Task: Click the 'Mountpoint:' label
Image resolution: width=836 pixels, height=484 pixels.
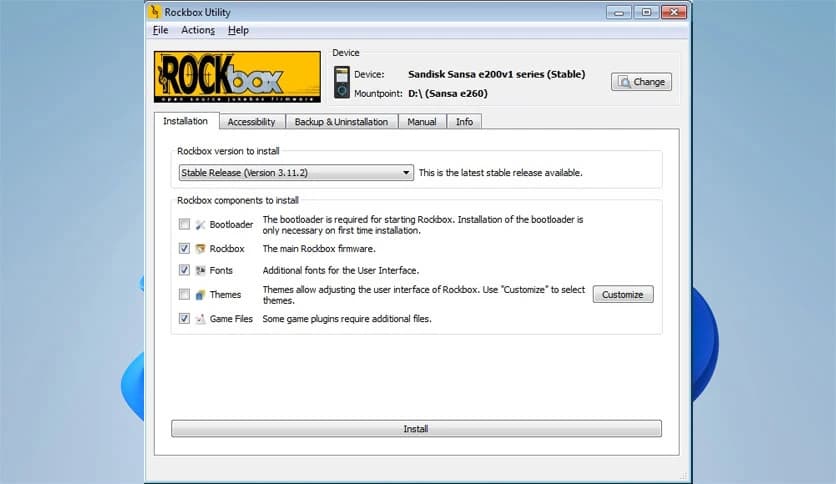Action: point(378,93)
